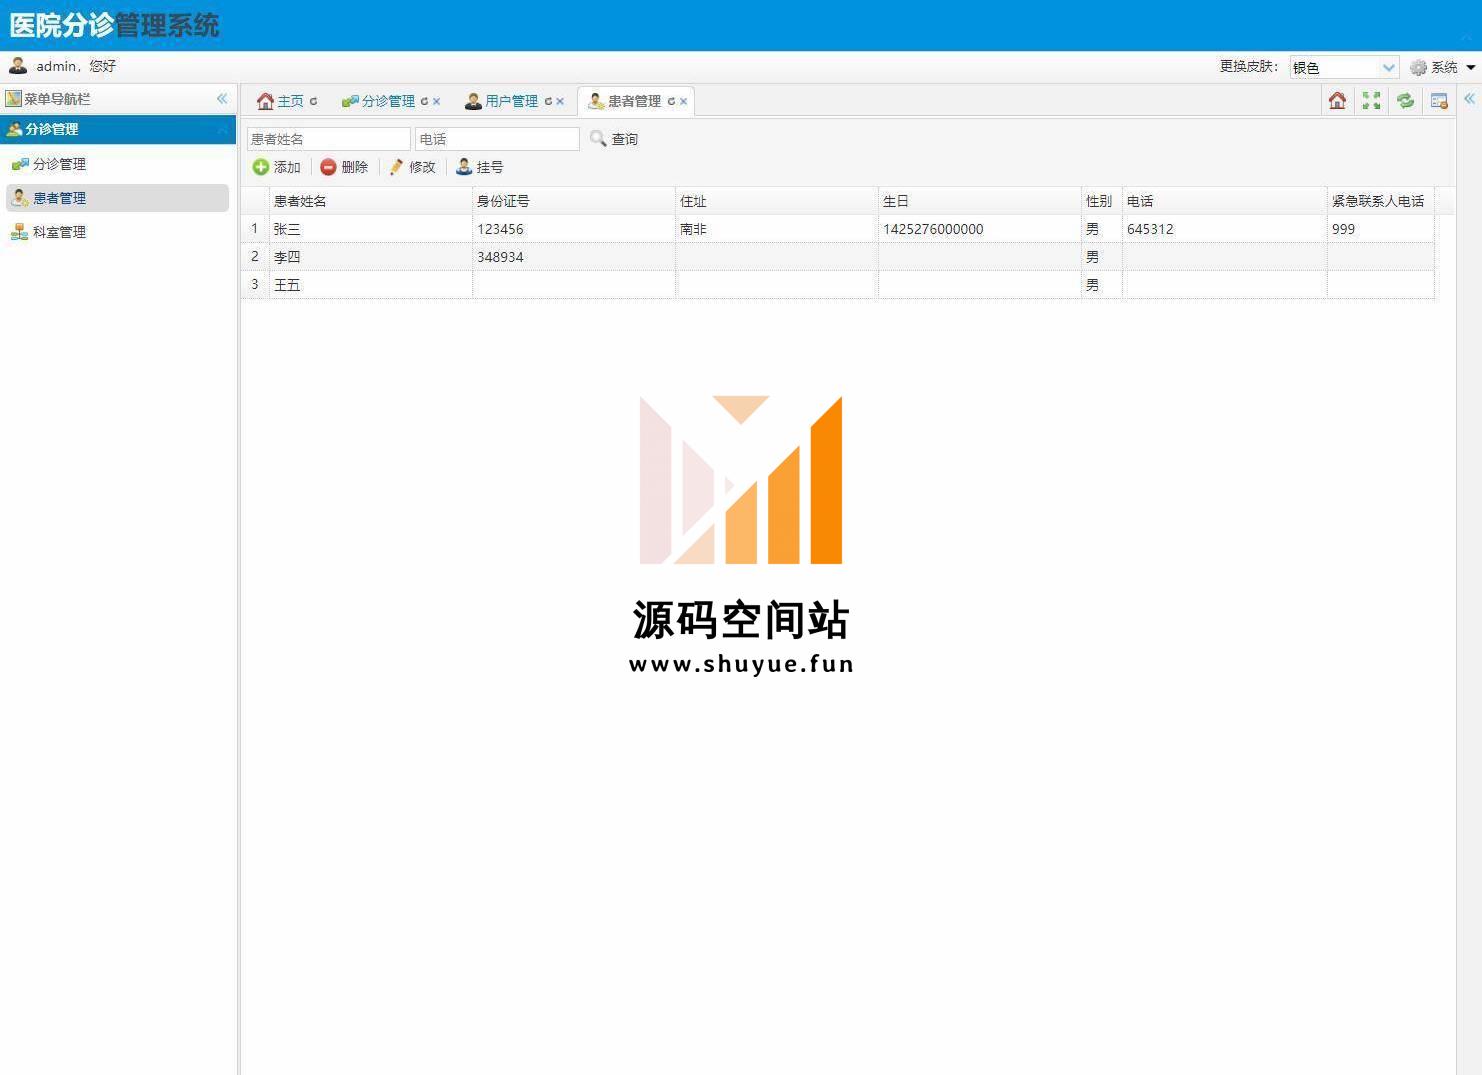Switch to the 分诊管理 tab
This screenshot has width=1482, height=1075.
[x=388, y=101]
